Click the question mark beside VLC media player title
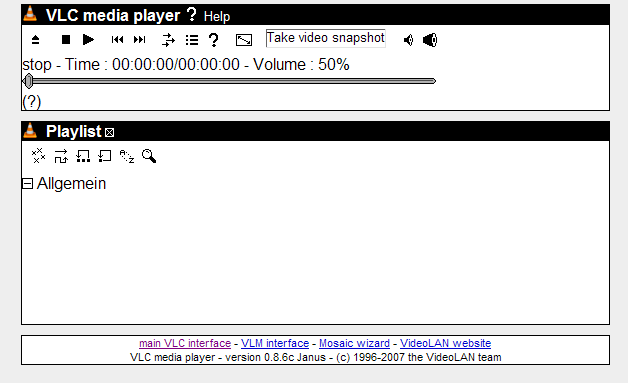Viewport: 628px width, 383px height. 192,14
